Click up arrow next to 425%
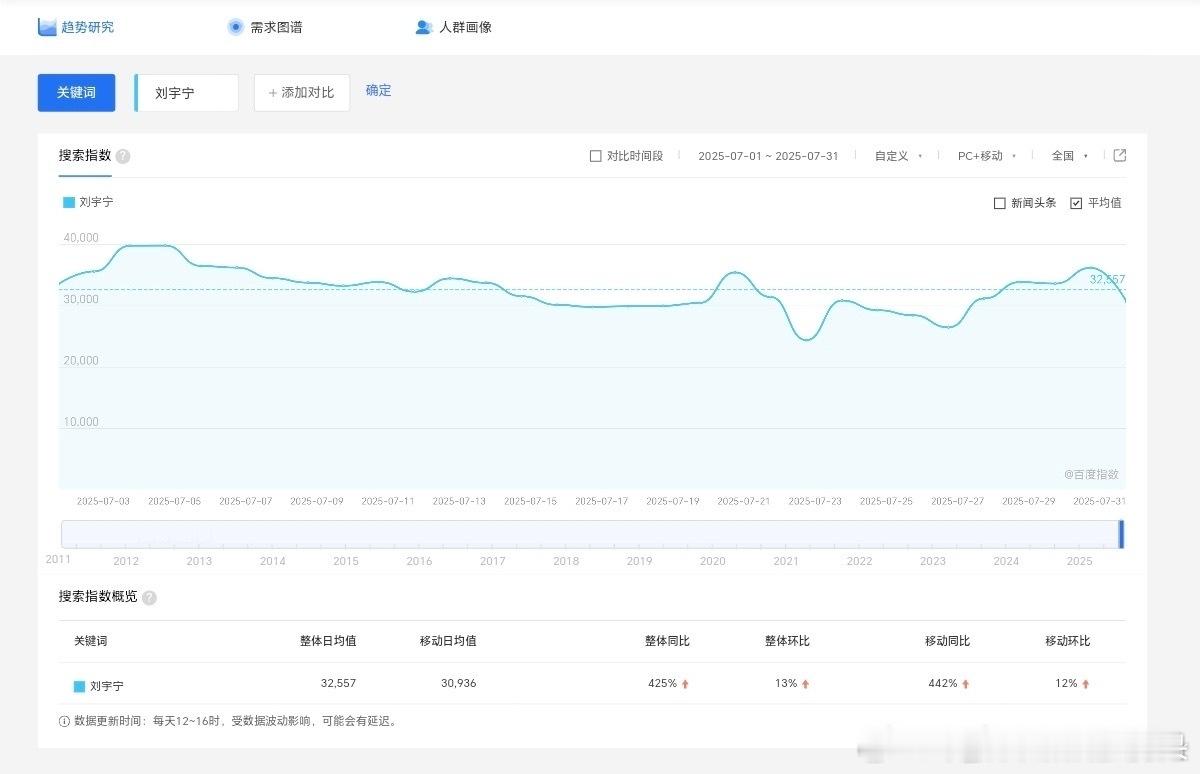 [686, 684]
